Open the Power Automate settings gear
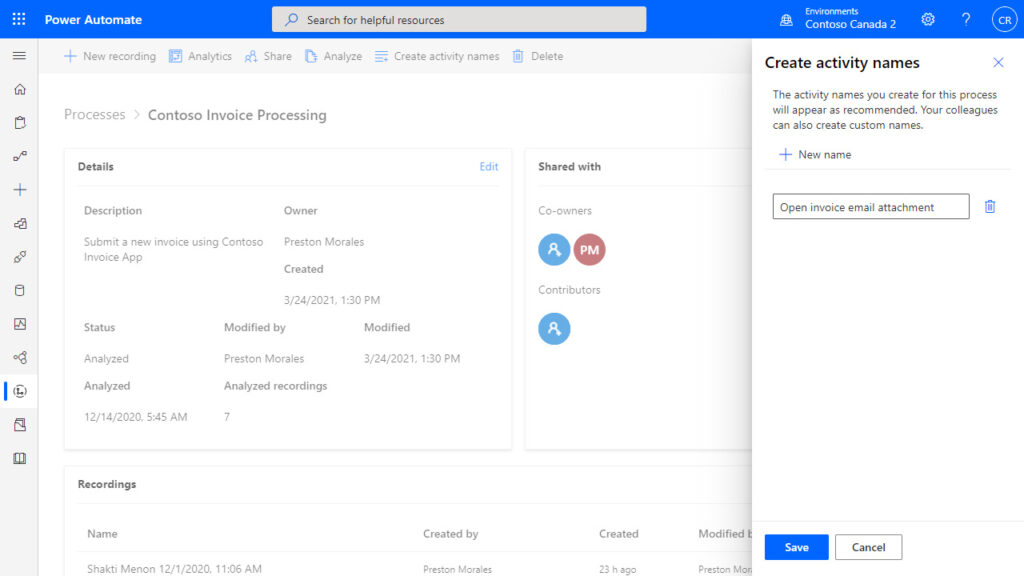The width and height of the screenshot is (1024, 576). pyautogui.click(x=927, y=19)
